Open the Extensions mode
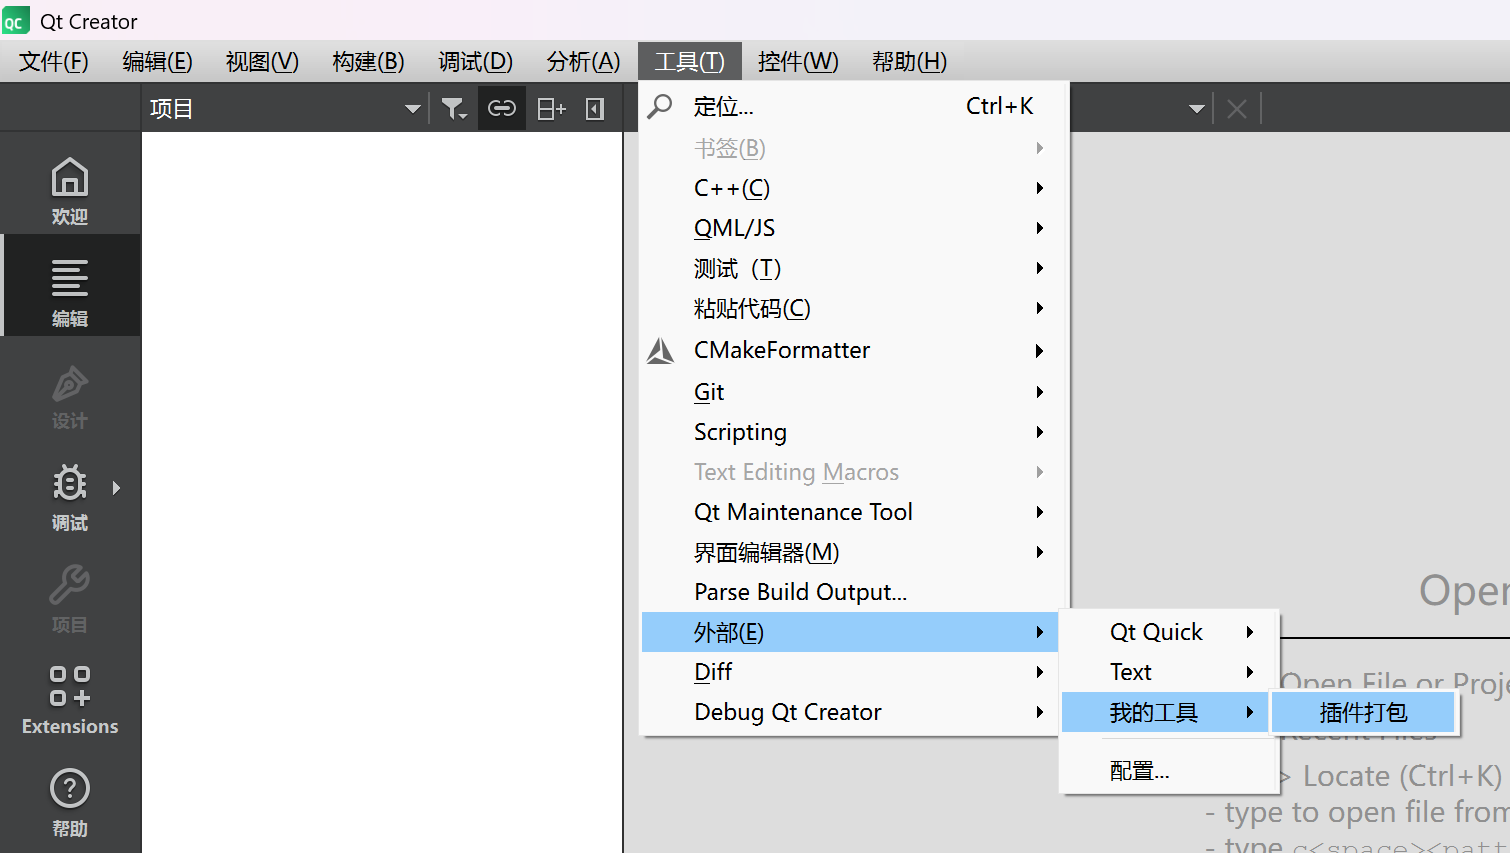The height and width of the screenshot is (853, 1510). click(x=70, y=700)
